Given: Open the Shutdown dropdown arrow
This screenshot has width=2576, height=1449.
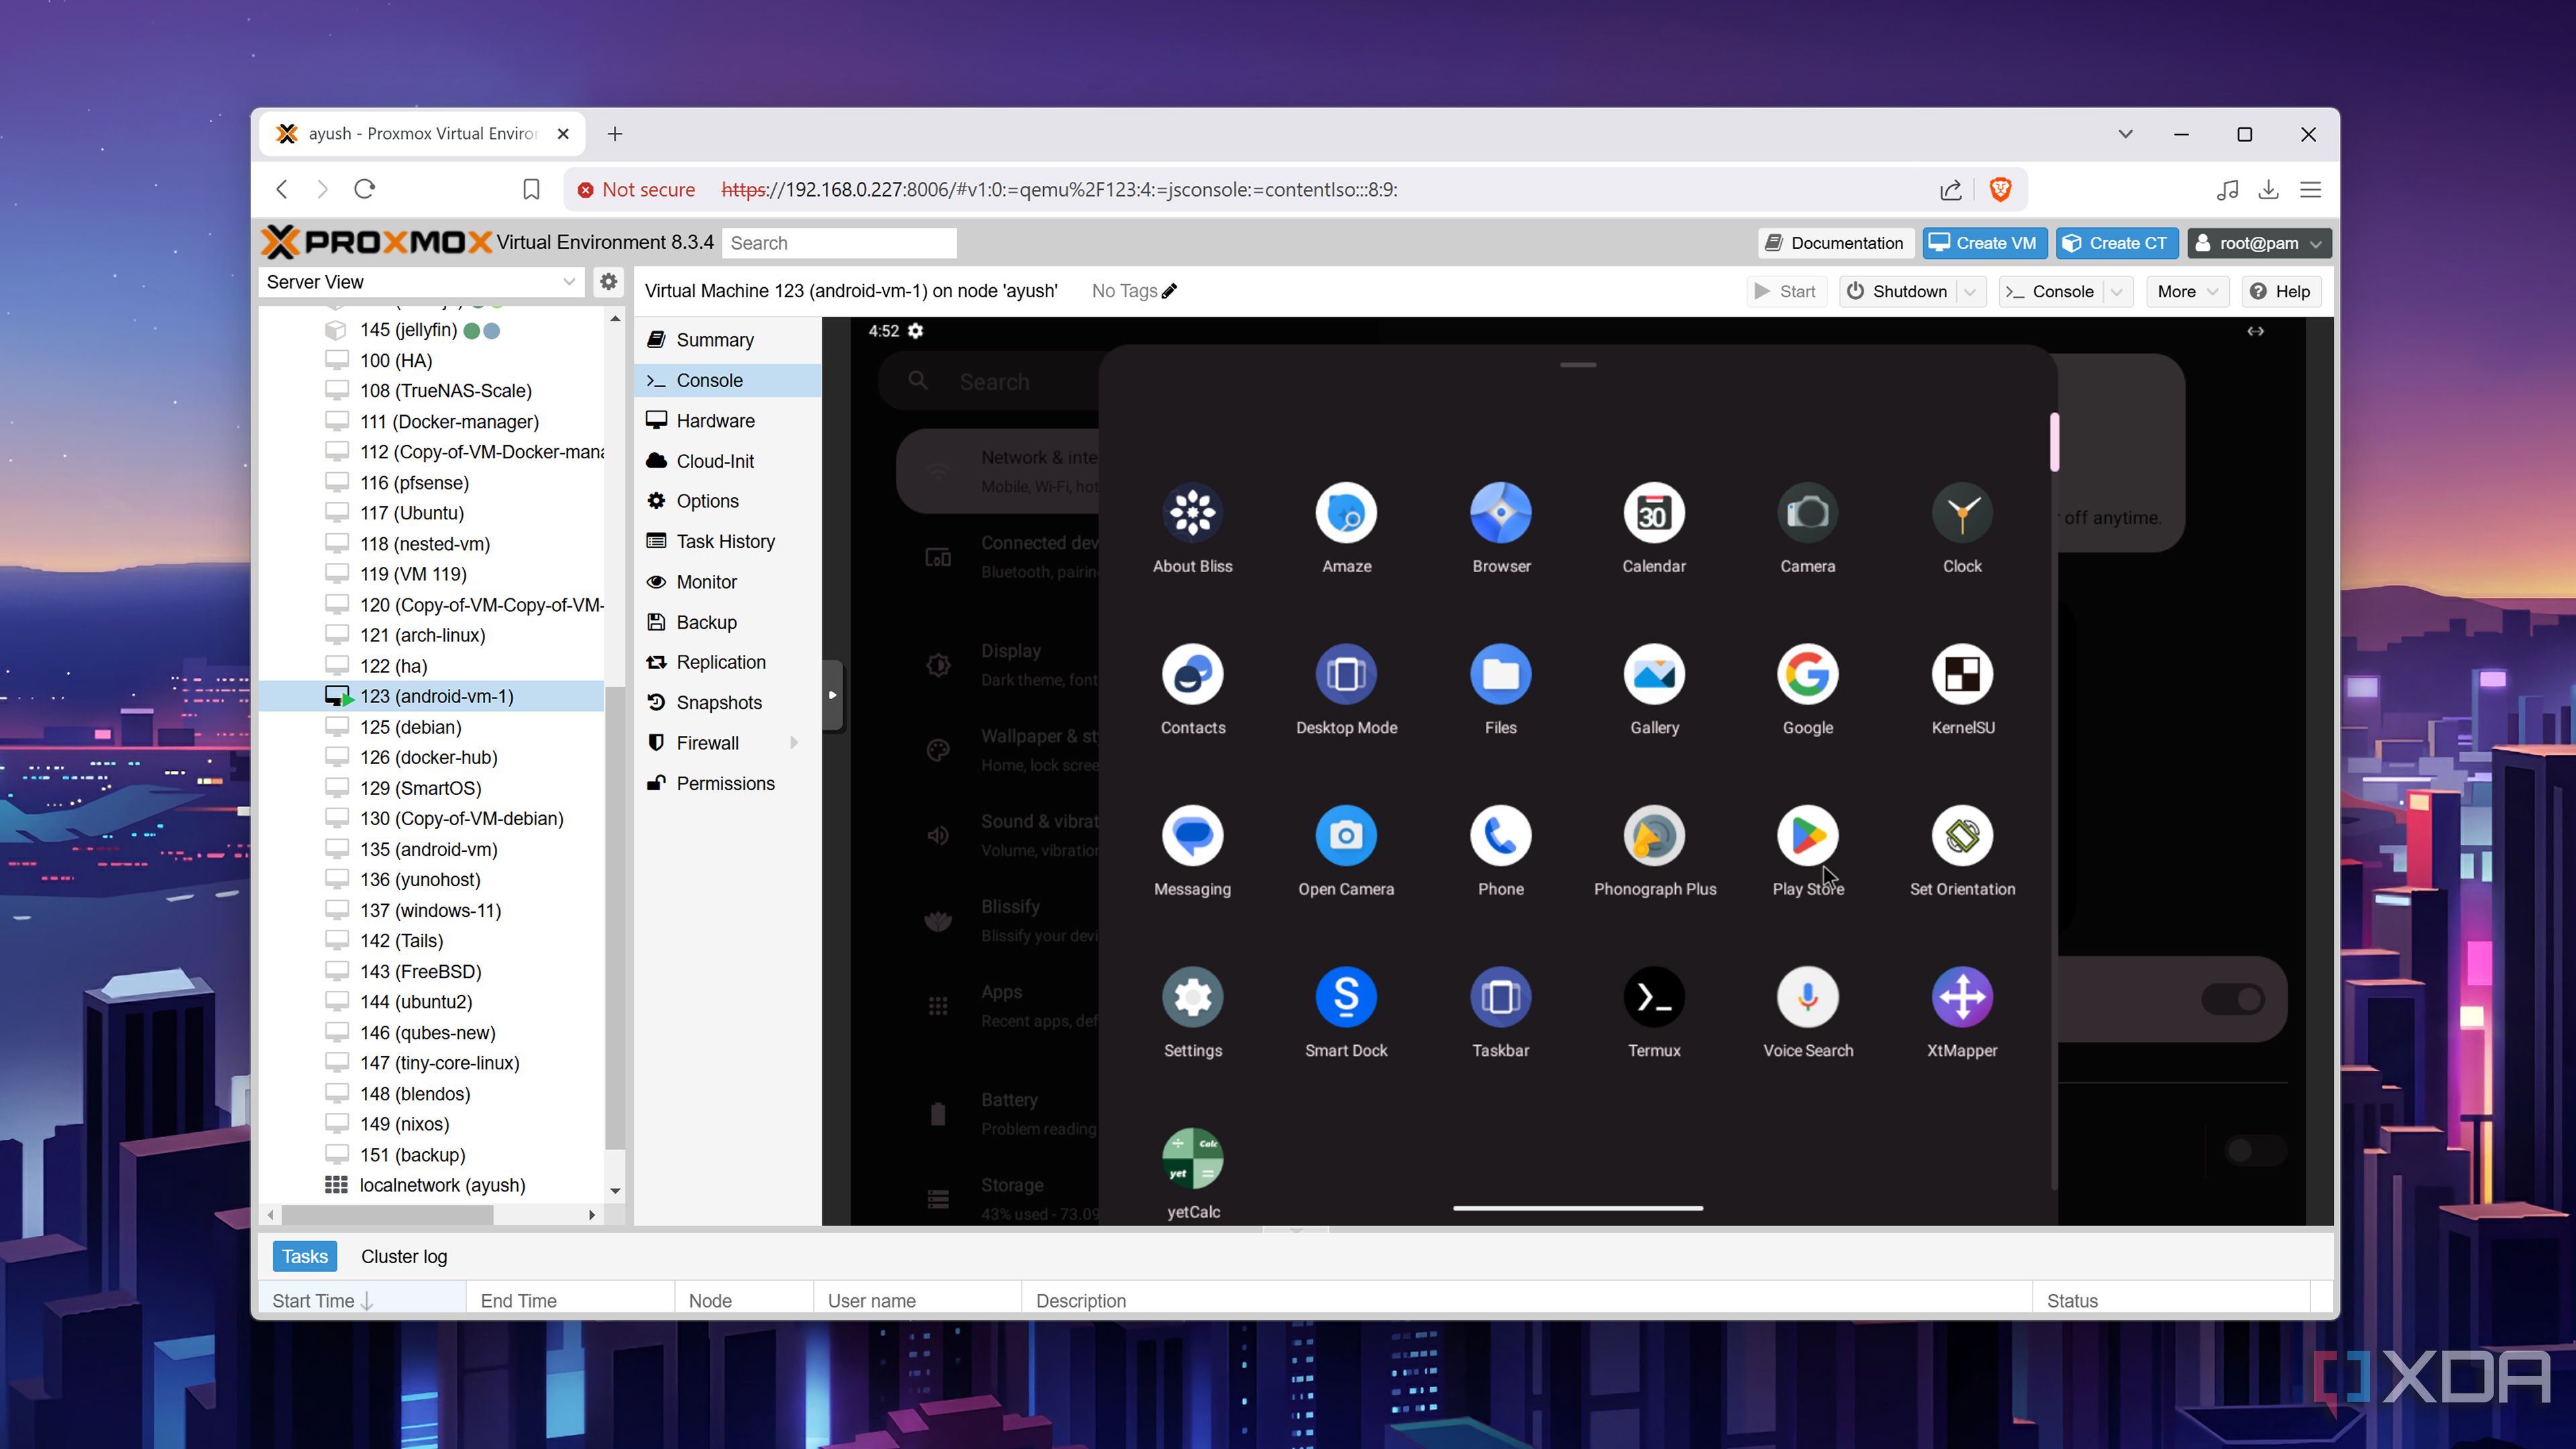Looking at the screenshot, I should 1970,291.
